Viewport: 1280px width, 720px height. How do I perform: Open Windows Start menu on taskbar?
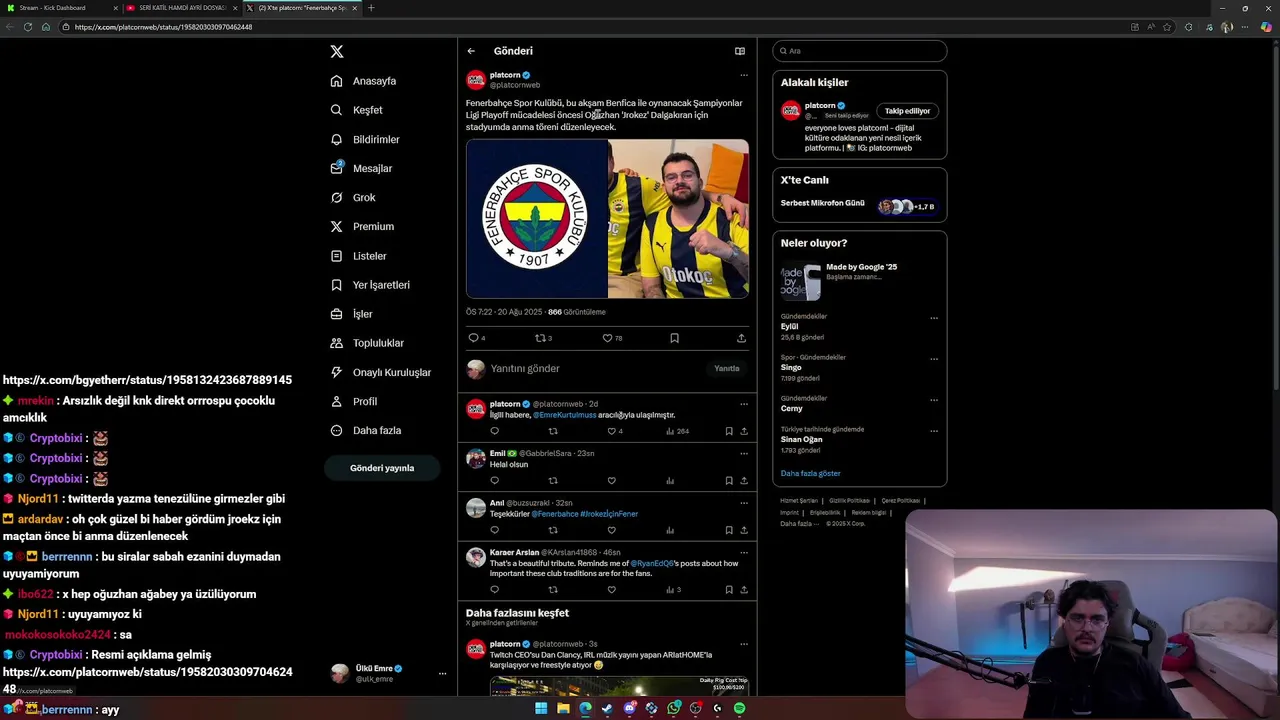[x=541, y=708]
